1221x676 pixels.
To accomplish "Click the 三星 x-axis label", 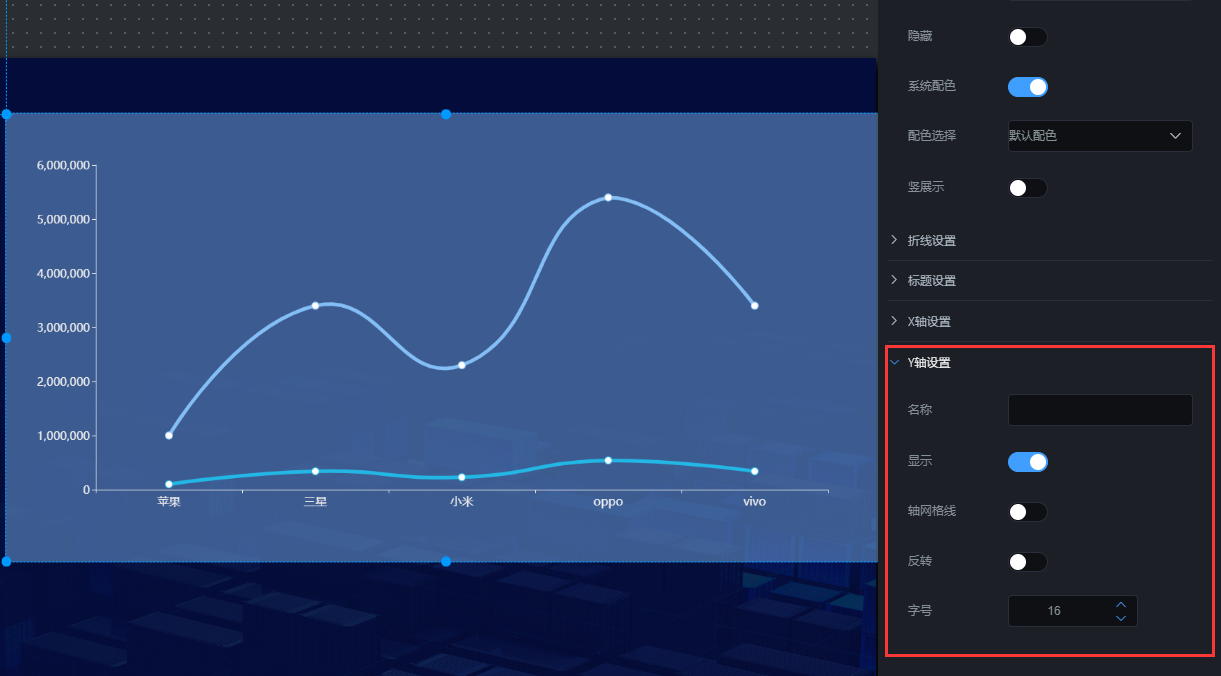I will pyautogui.click(x=315, y=502).
